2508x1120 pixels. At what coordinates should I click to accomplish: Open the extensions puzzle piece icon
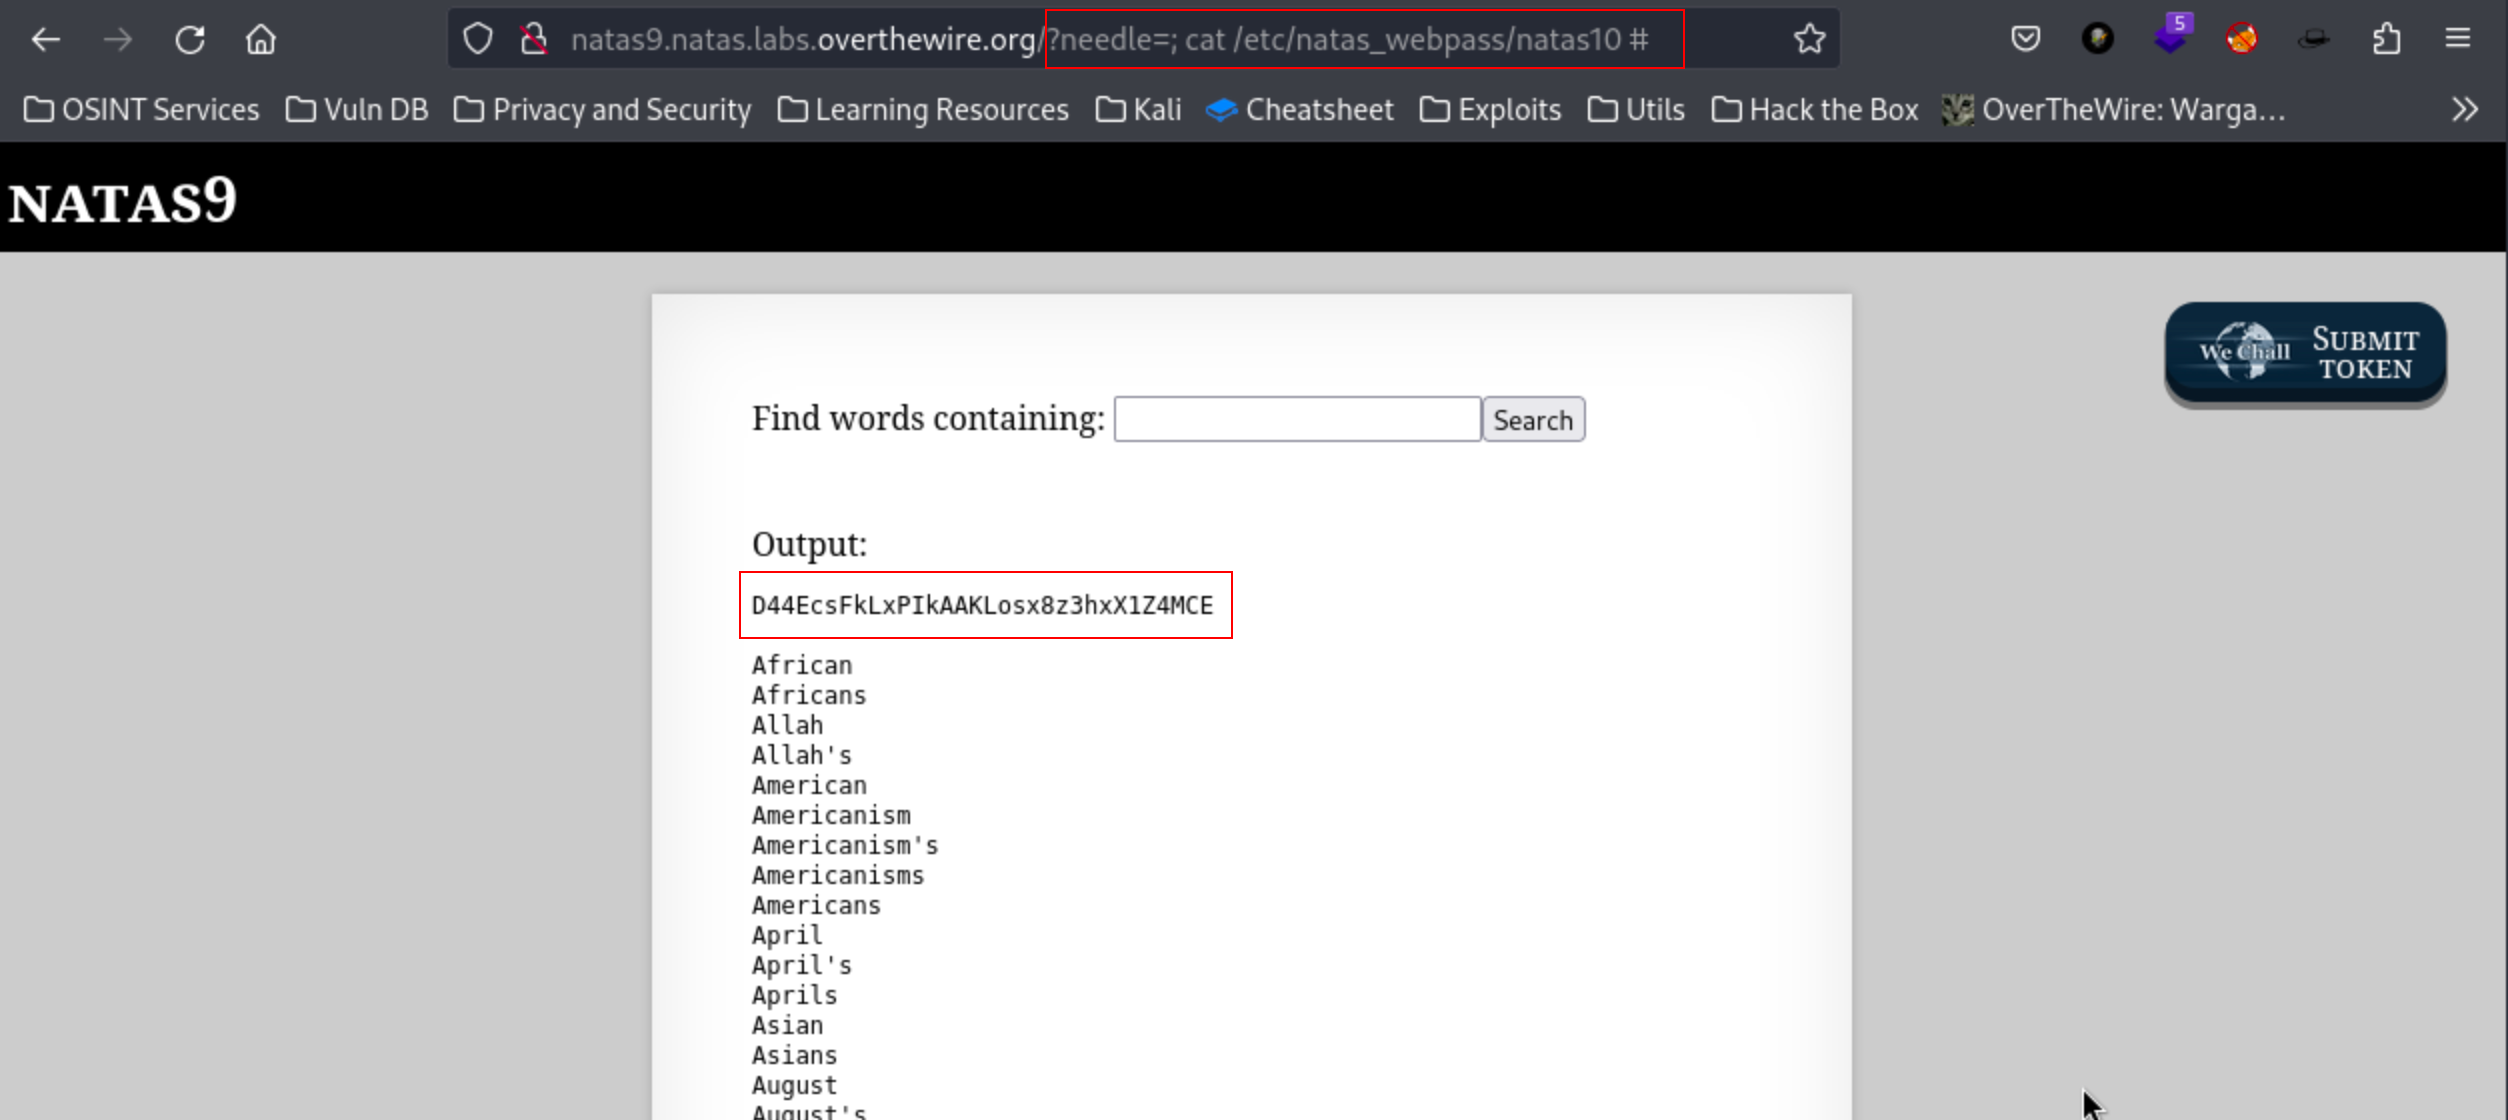(x=2386, y=39)
